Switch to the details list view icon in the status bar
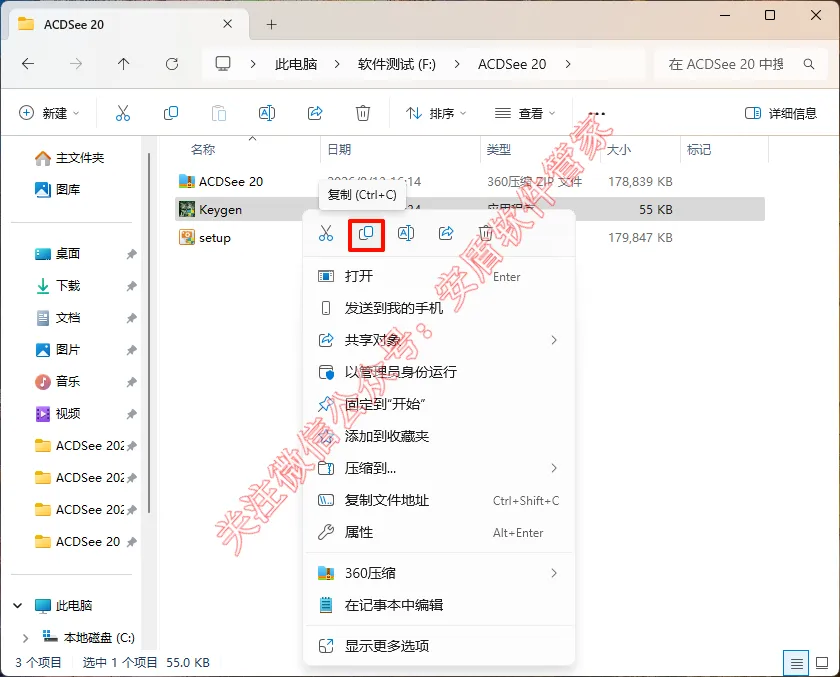The height and width of the screenshot is (677, 840). point(797,664)
